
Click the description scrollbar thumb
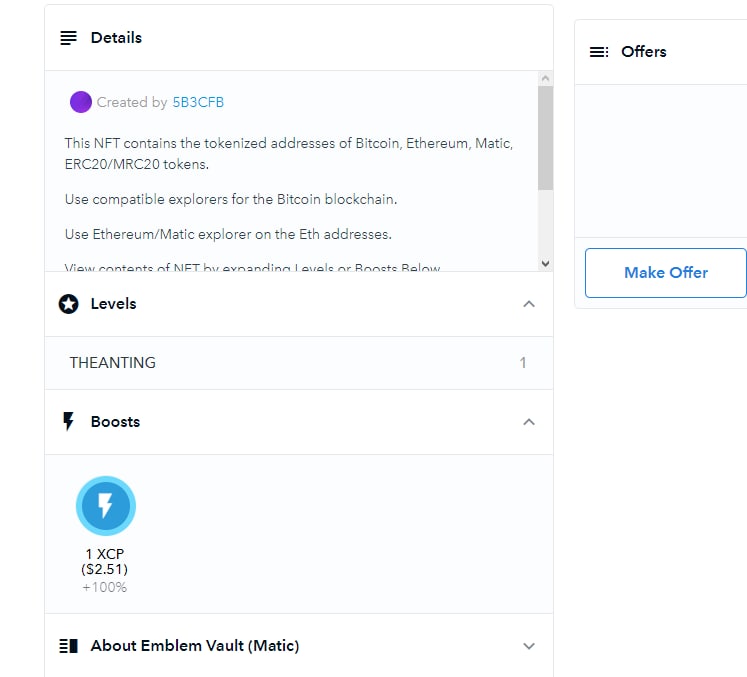click(x=545, y=138)
